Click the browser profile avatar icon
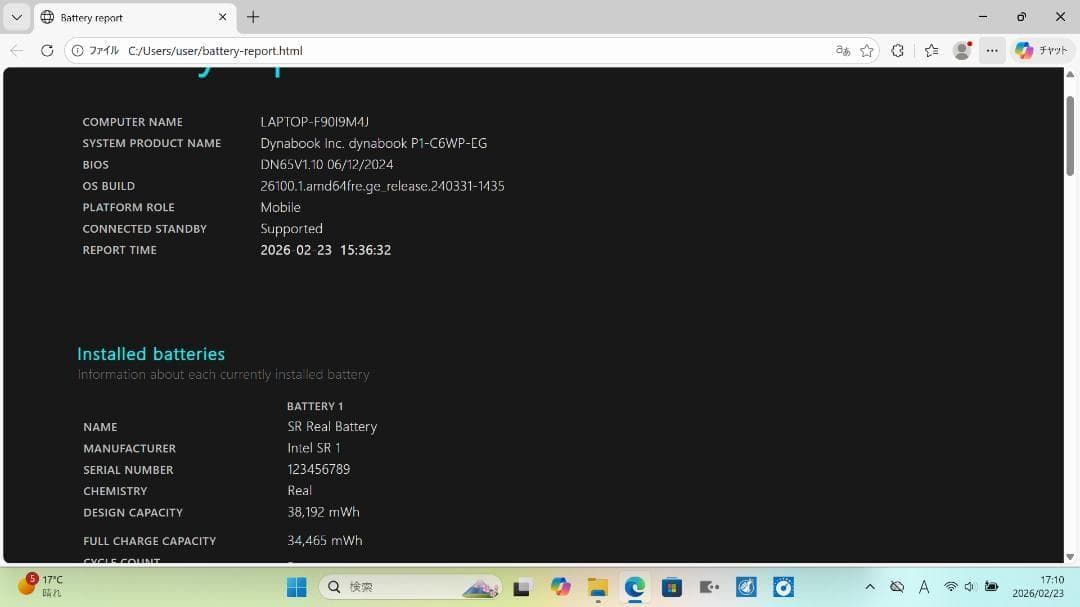The width and height of the screenshot is (1080, 607). tap(961, 50)
